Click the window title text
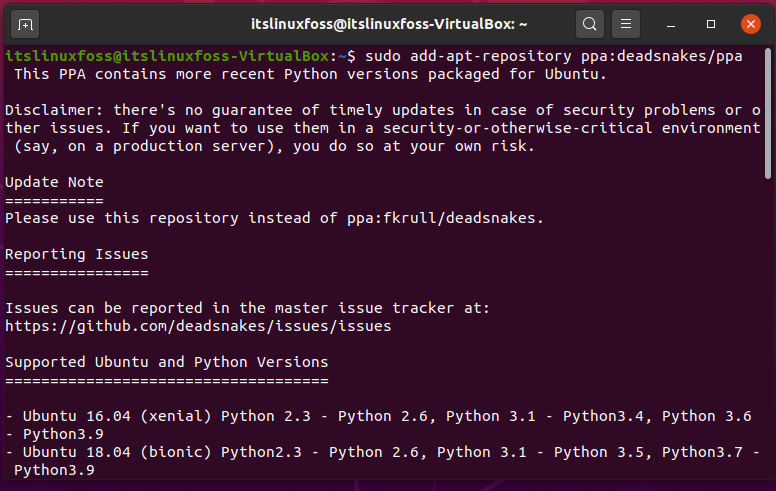This screenshot has height=491, width=776. pos(389,24)
